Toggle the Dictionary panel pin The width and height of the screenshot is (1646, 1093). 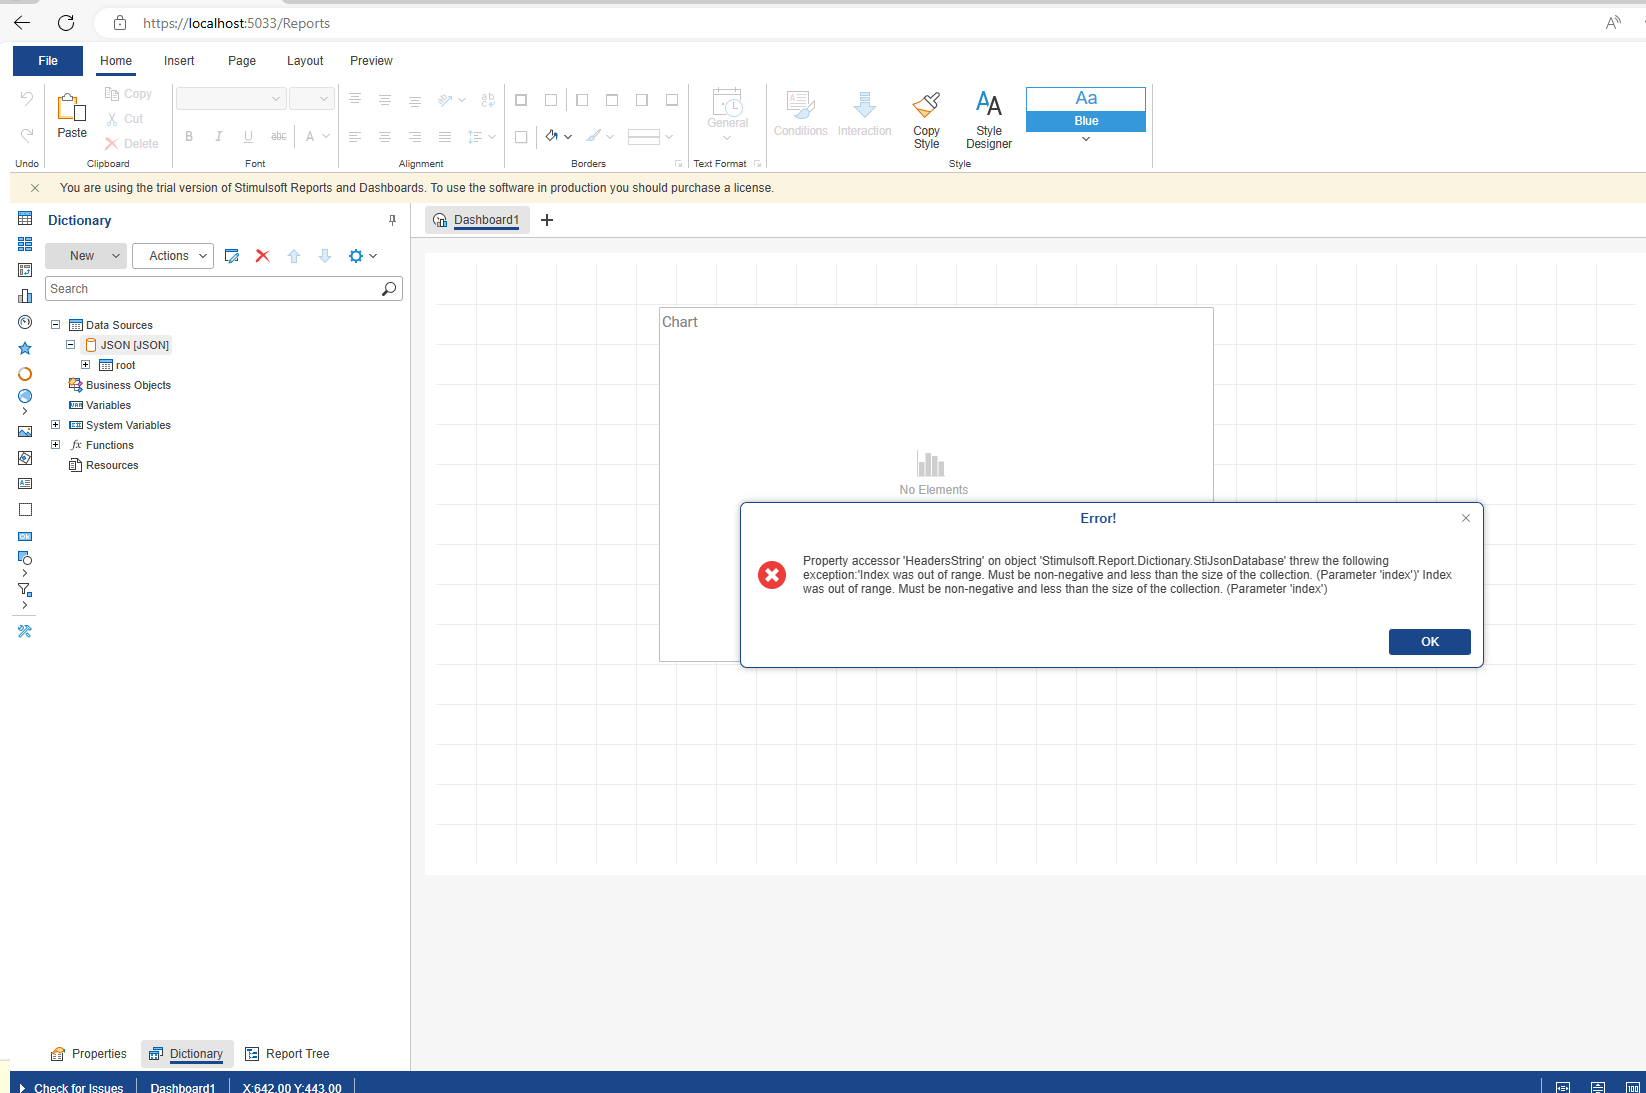pyautogui.click(x=392, y=220)
